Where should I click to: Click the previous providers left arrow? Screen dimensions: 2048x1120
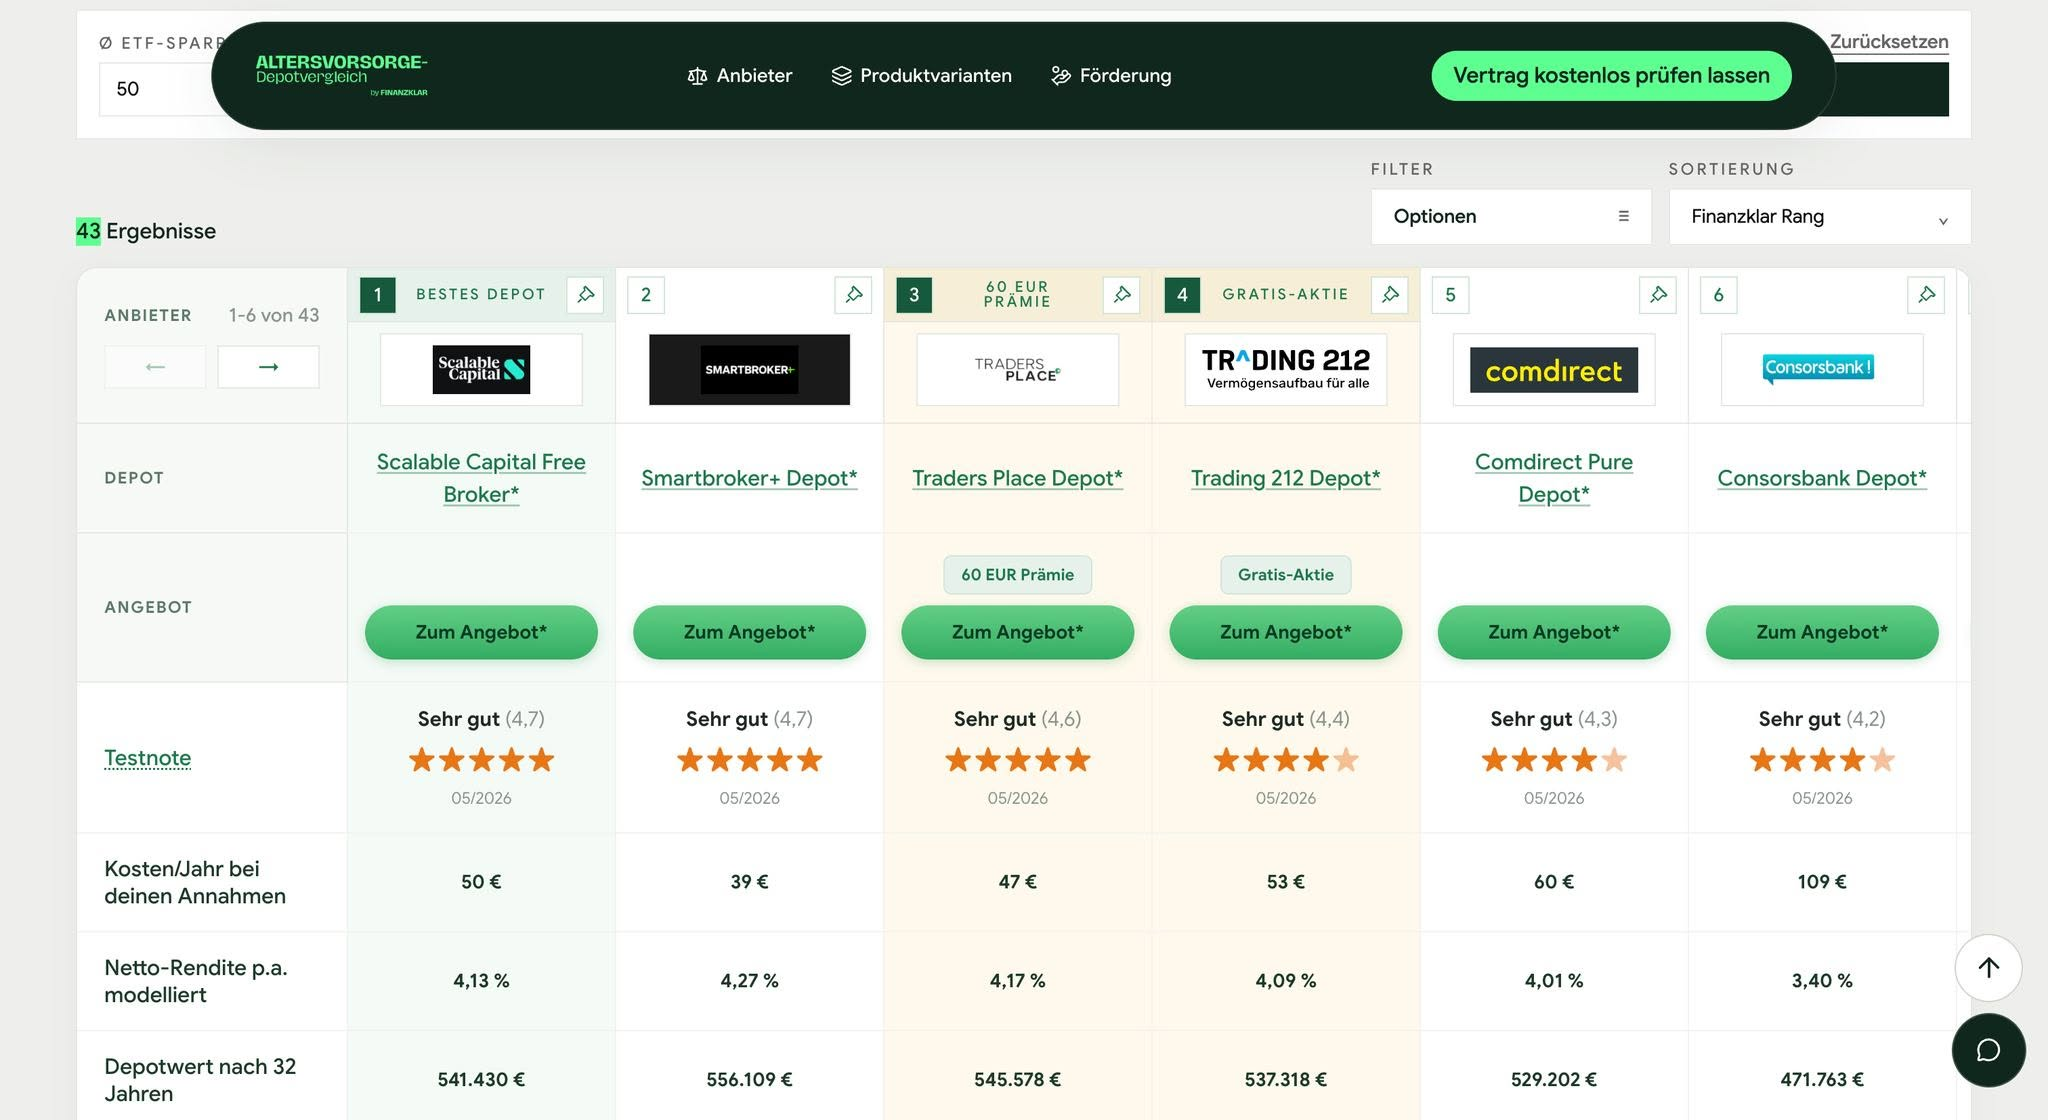pyautogui.click(x=155, y=367)
